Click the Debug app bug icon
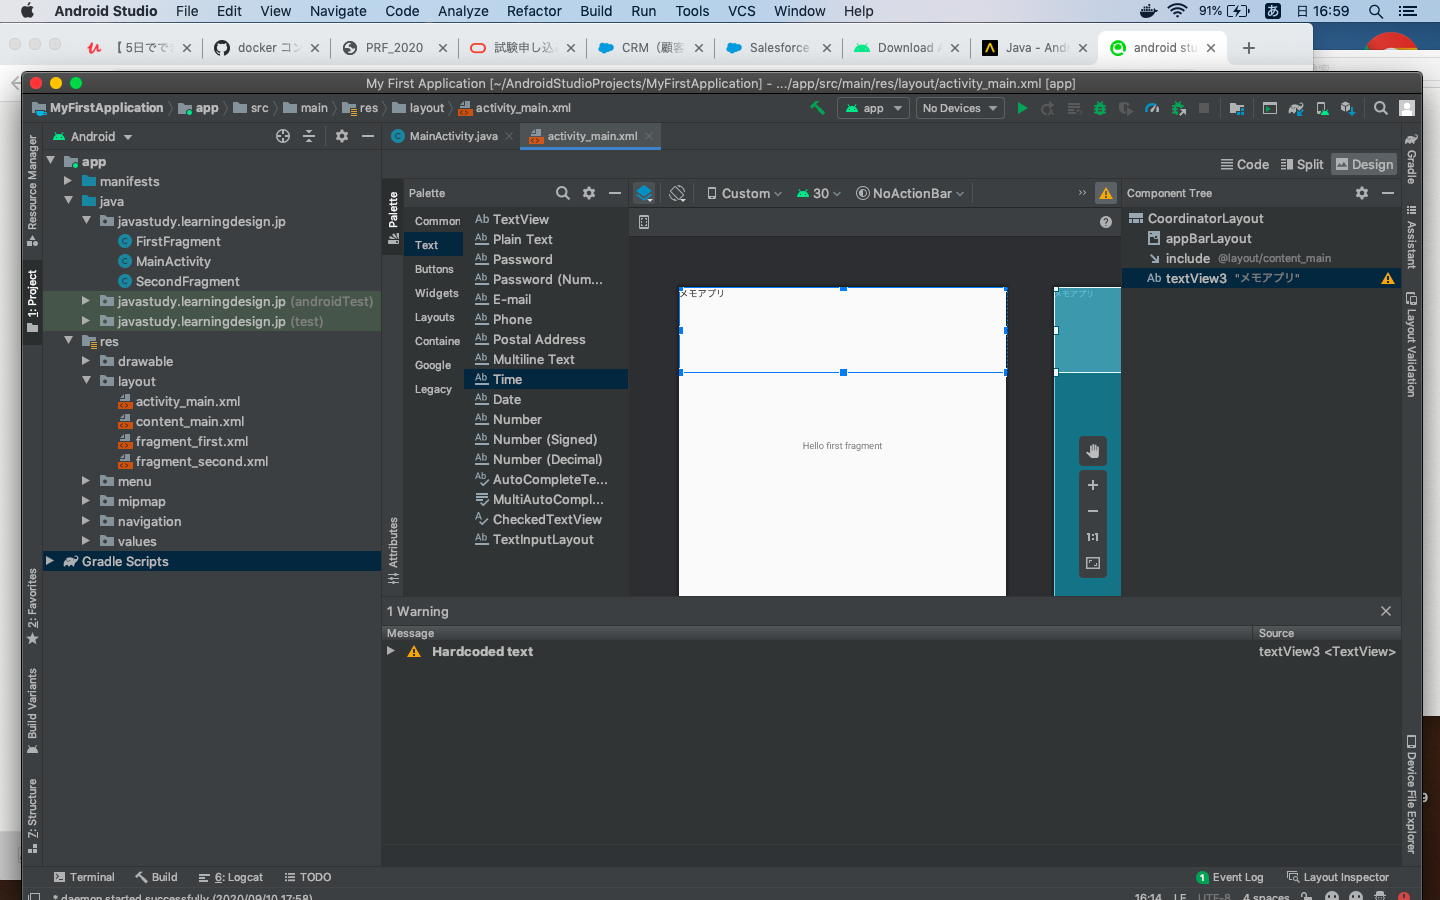 pos(1100,108)
